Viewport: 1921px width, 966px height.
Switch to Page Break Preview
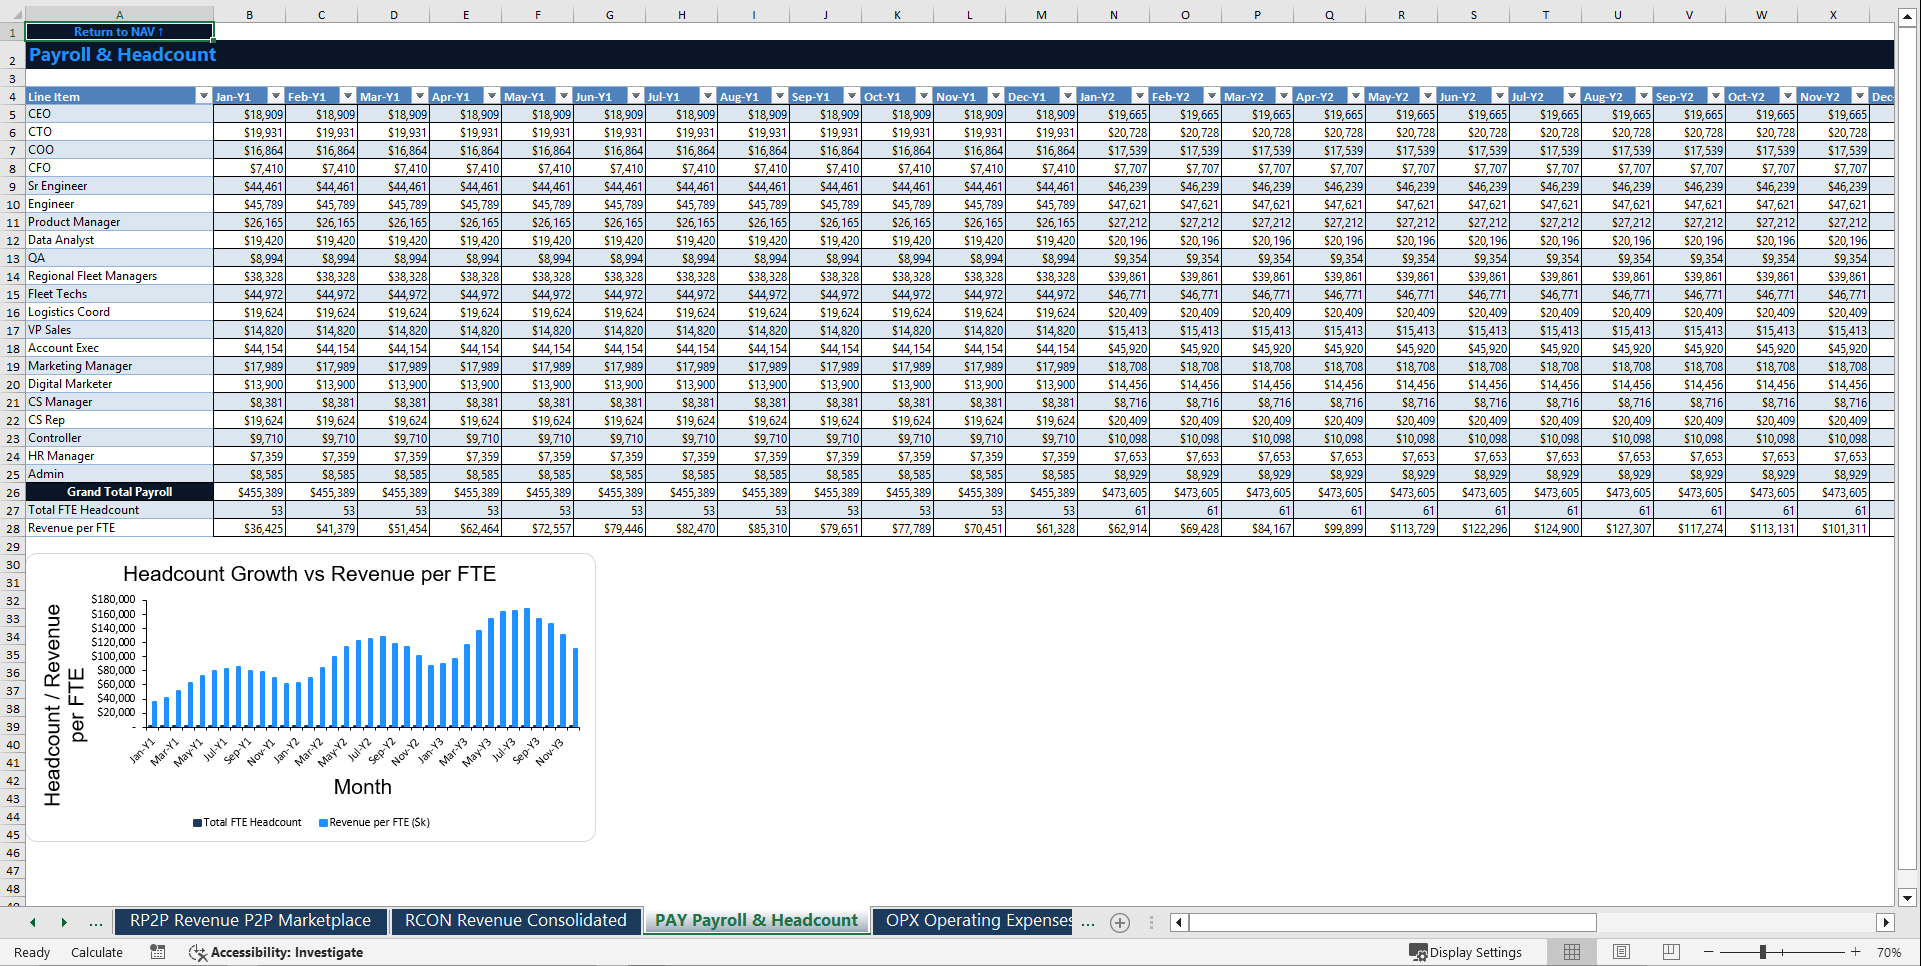click(1670, 952)
